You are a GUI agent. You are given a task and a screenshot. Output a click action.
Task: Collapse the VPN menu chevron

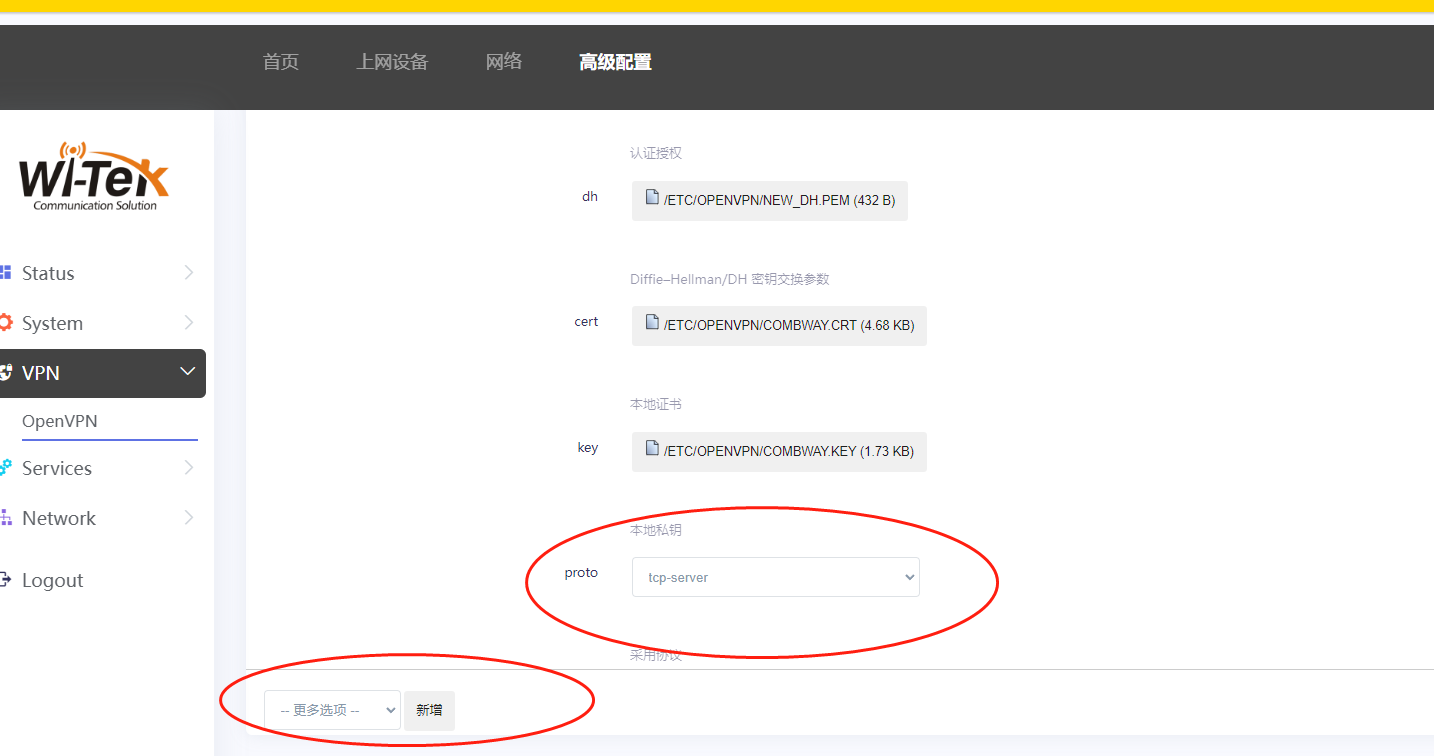[187, 372]
